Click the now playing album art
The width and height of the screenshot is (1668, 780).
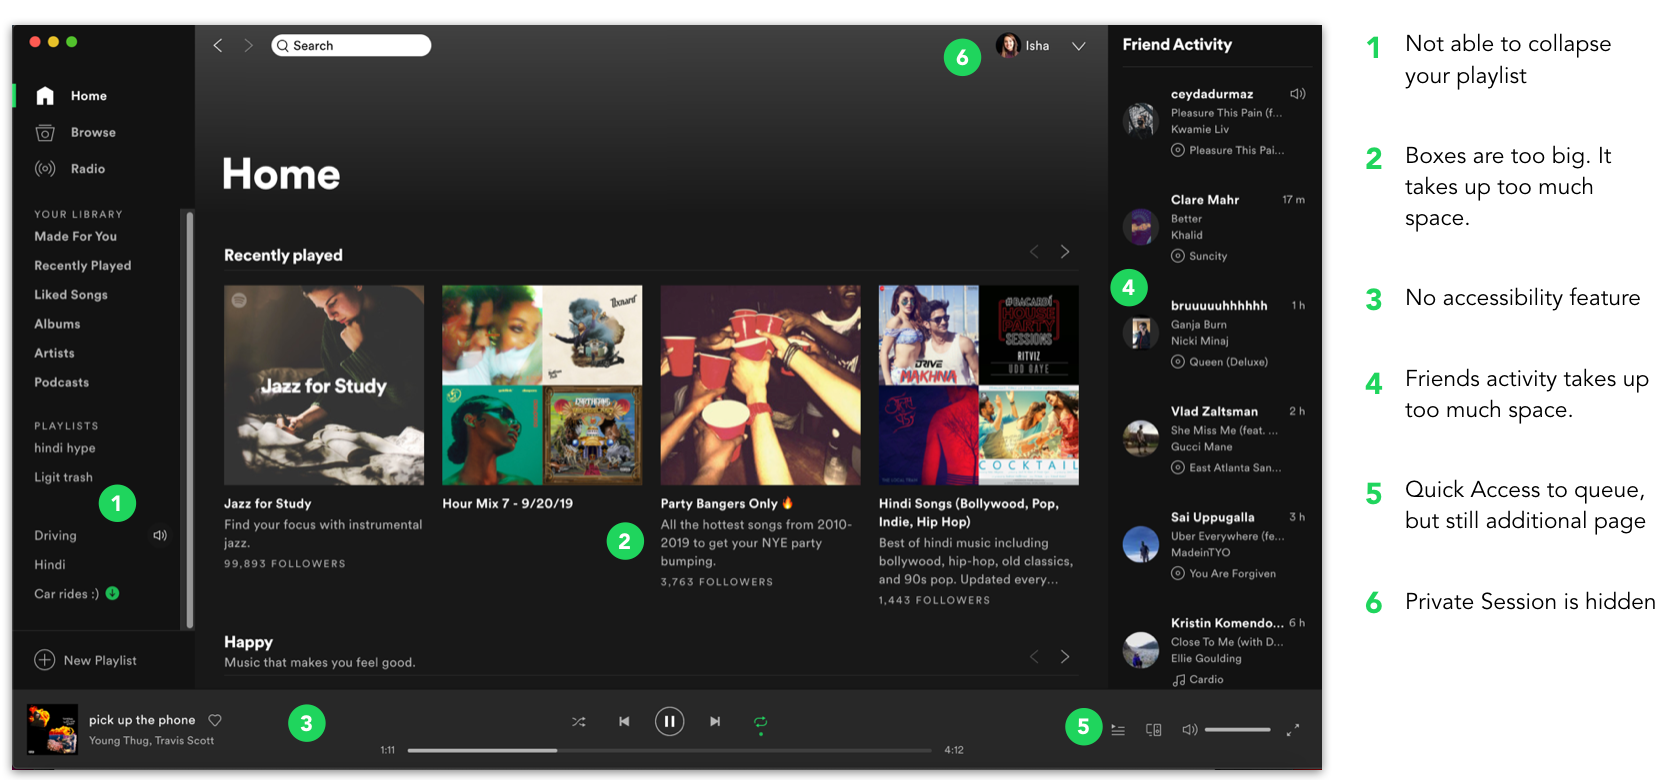(x=52, y=729)
